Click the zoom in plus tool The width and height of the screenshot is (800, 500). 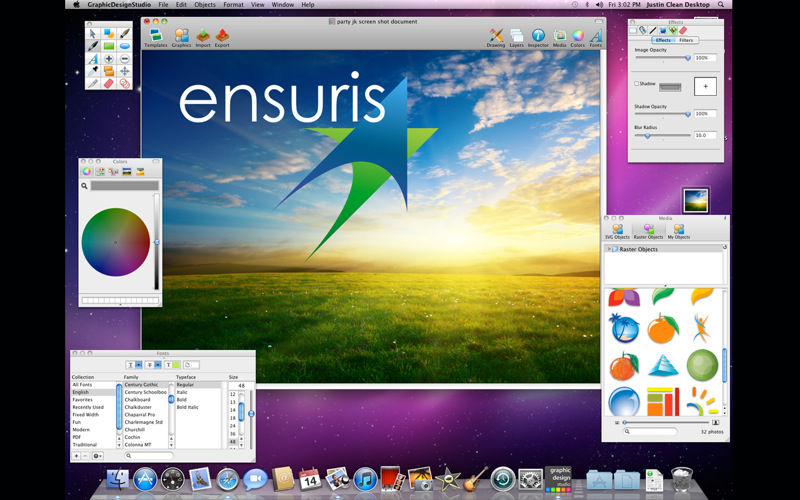tap(109, 59)
